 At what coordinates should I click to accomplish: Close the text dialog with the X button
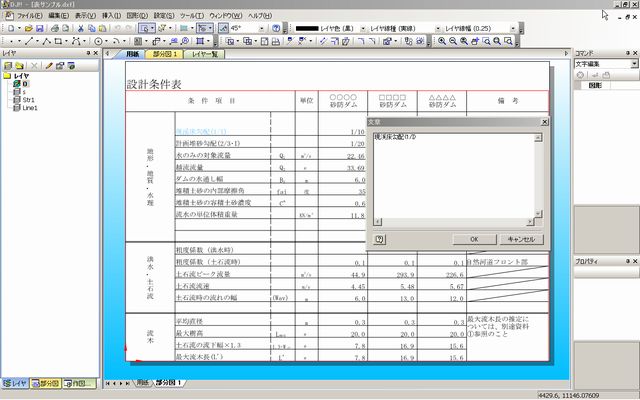tap(544, 122)
